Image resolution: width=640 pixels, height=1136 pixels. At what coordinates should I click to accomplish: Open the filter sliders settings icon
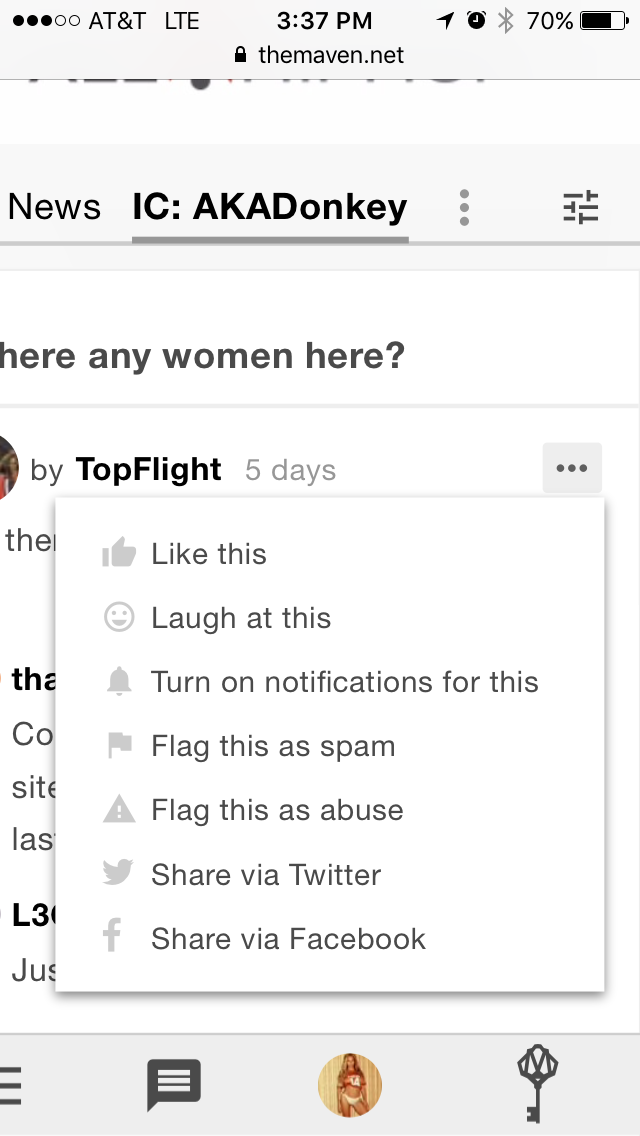click(x=581, y=207)
